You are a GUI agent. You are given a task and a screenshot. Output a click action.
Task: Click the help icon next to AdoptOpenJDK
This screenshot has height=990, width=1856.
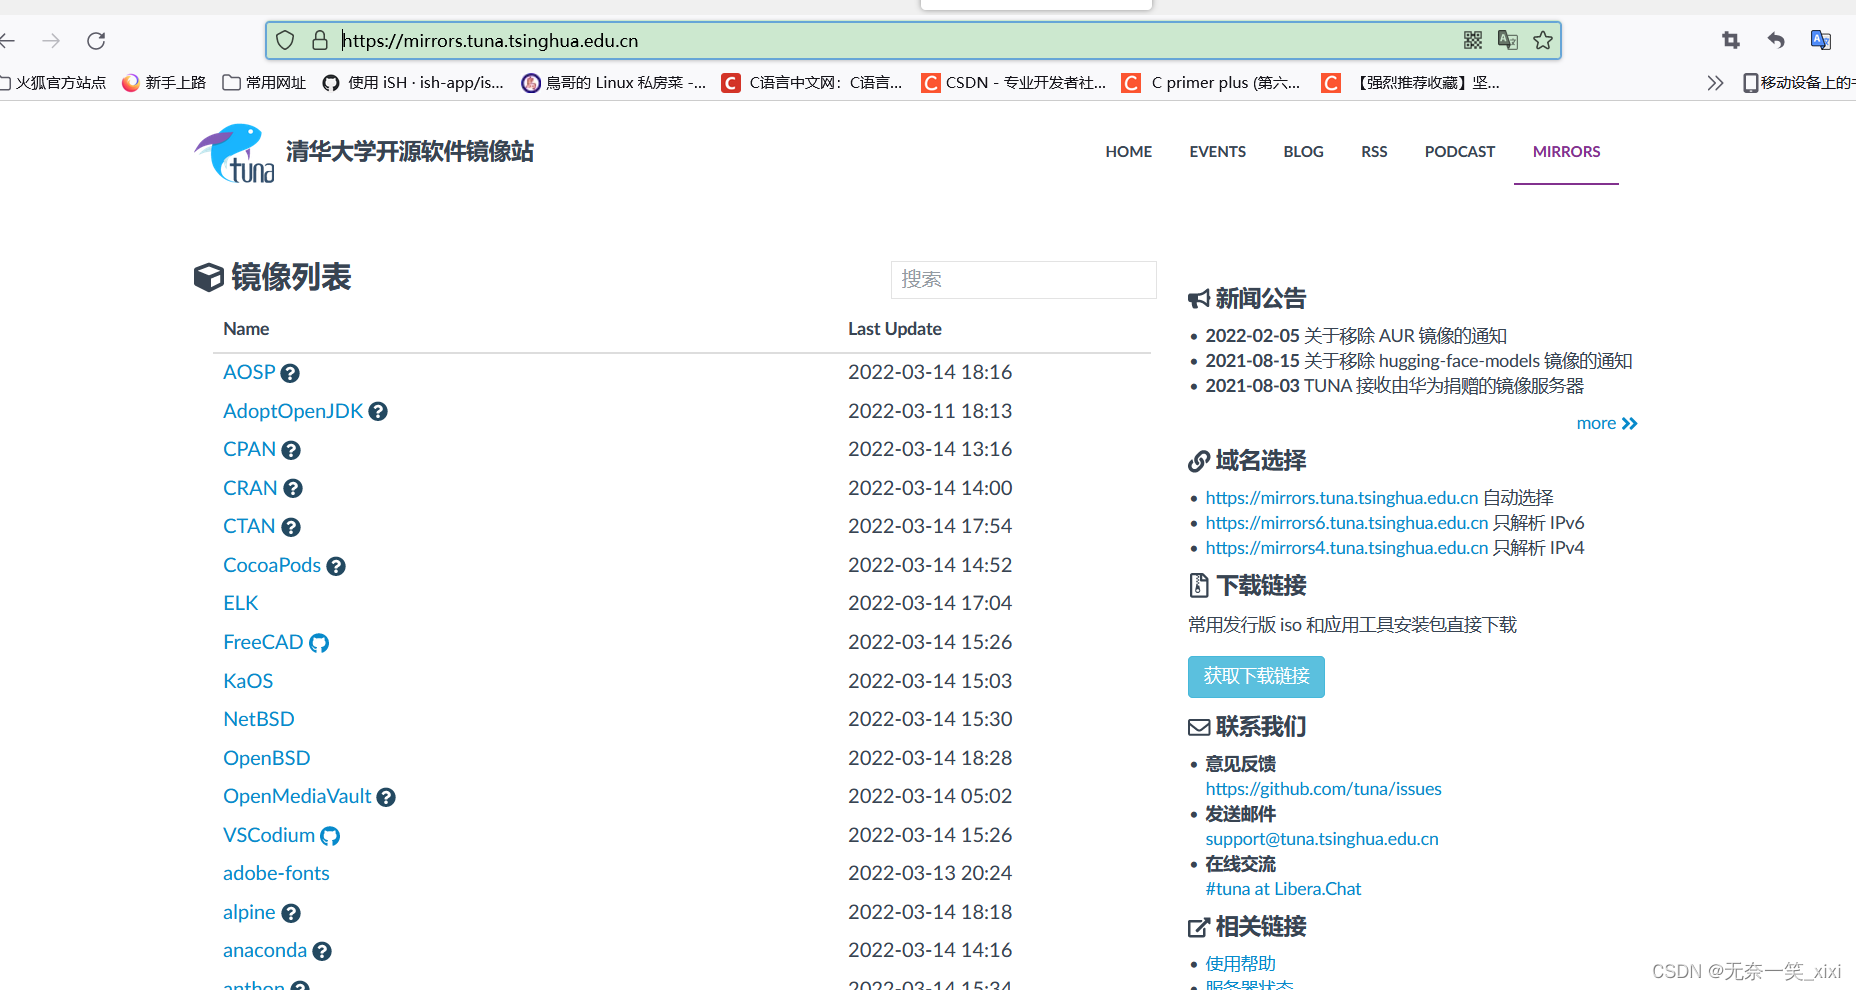378,411
